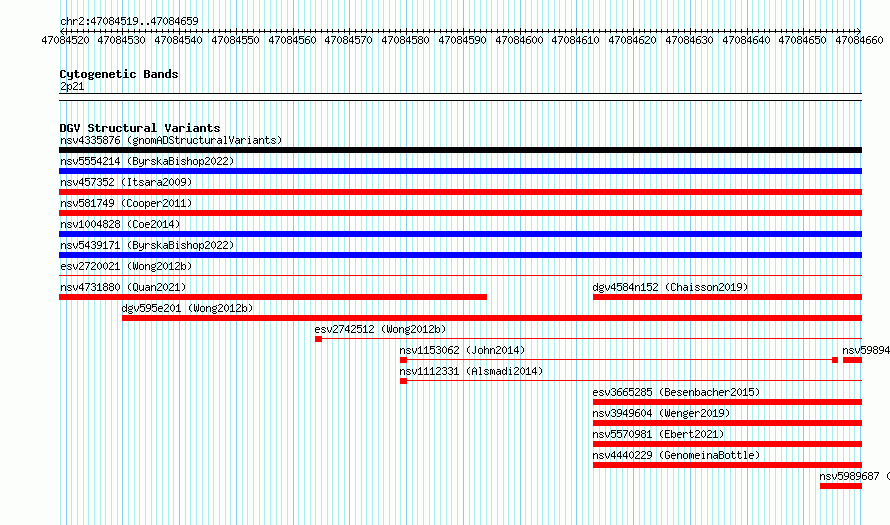Open dgv4584n152 Chaisson2019 variant label
Screen dimensions: 890x525
670,287
